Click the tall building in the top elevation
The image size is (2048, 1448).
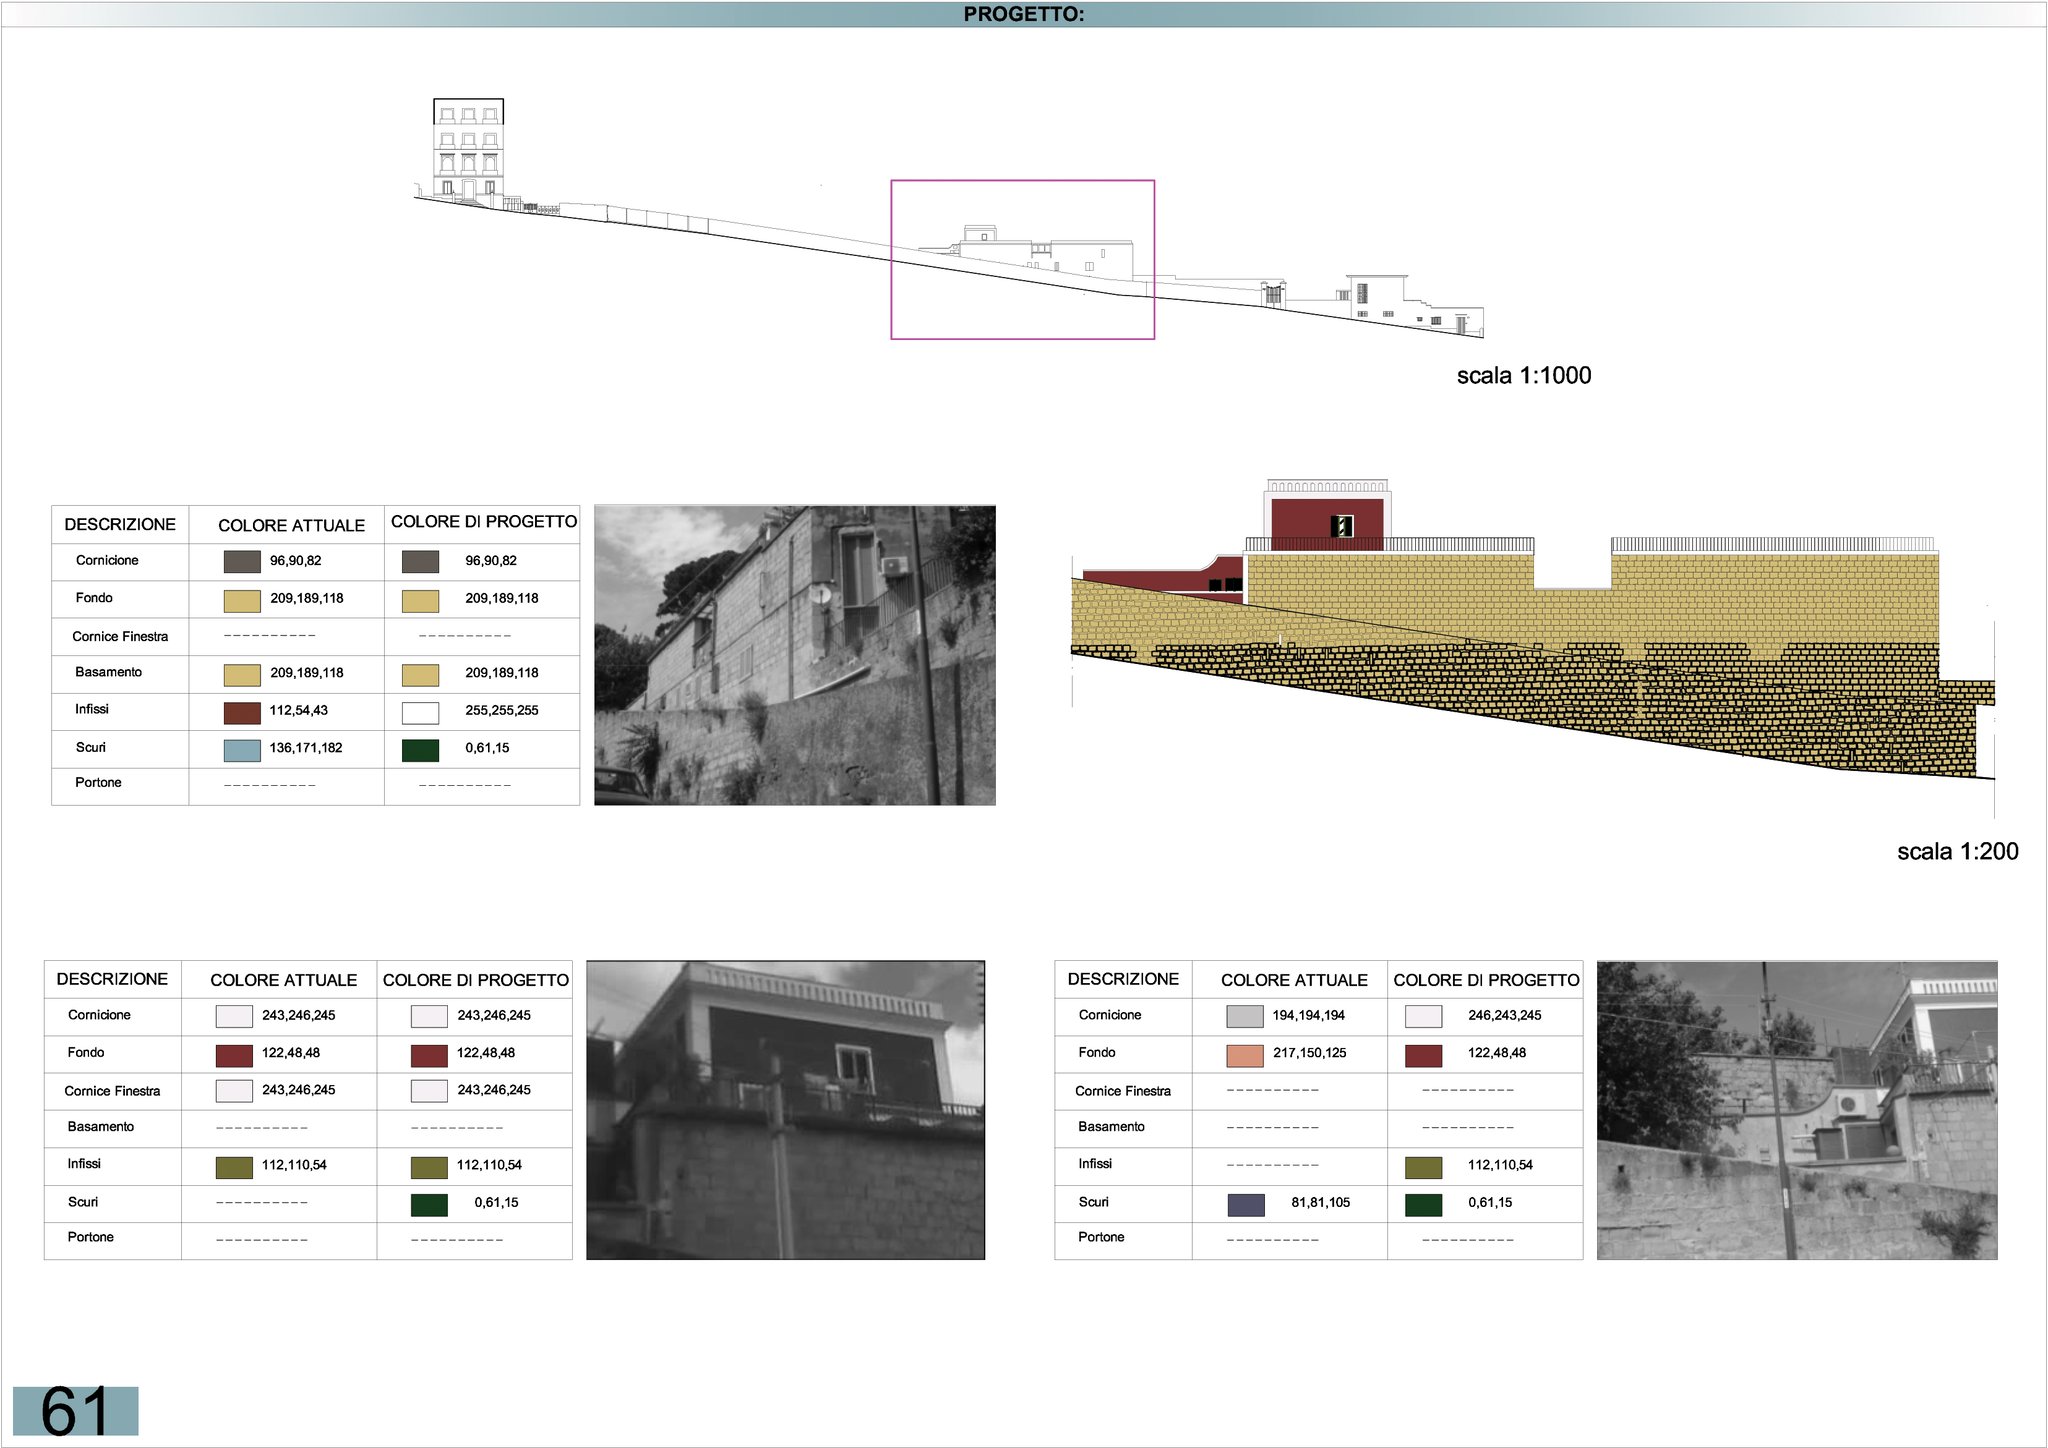468,150
